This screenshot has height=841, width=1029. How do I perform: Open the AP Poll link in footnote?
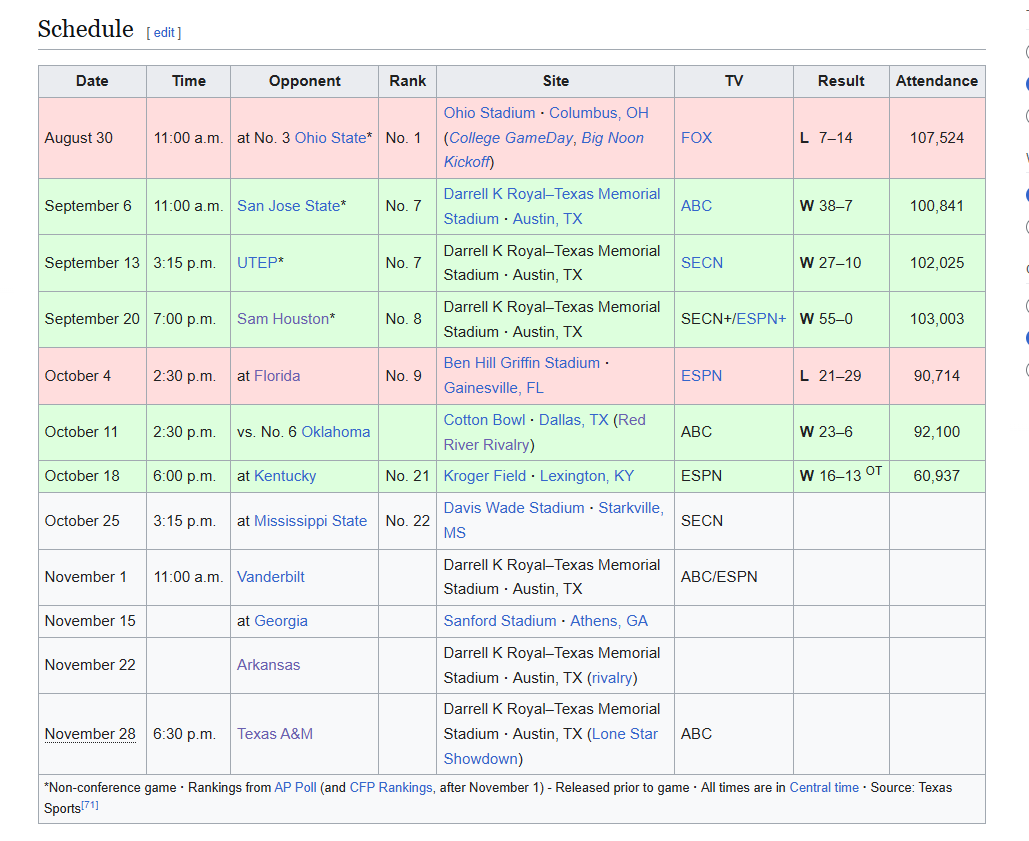pyautogui.click(x=295, y=788)
